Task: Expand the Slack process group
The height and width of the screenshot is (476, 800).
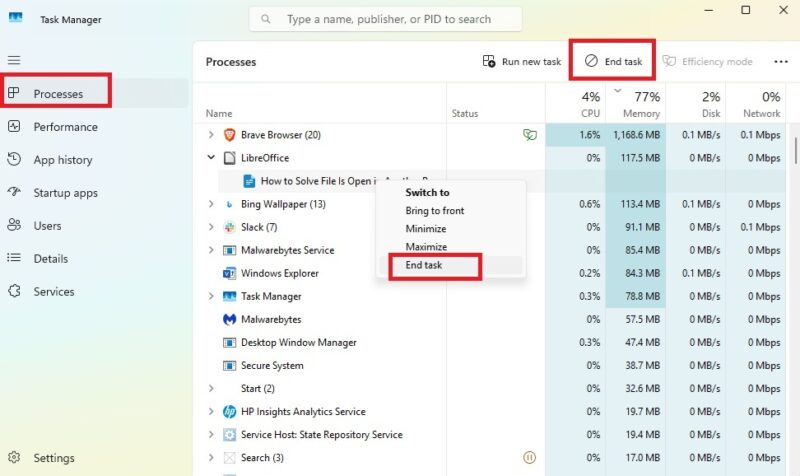Action: click(x=210, y=228)
